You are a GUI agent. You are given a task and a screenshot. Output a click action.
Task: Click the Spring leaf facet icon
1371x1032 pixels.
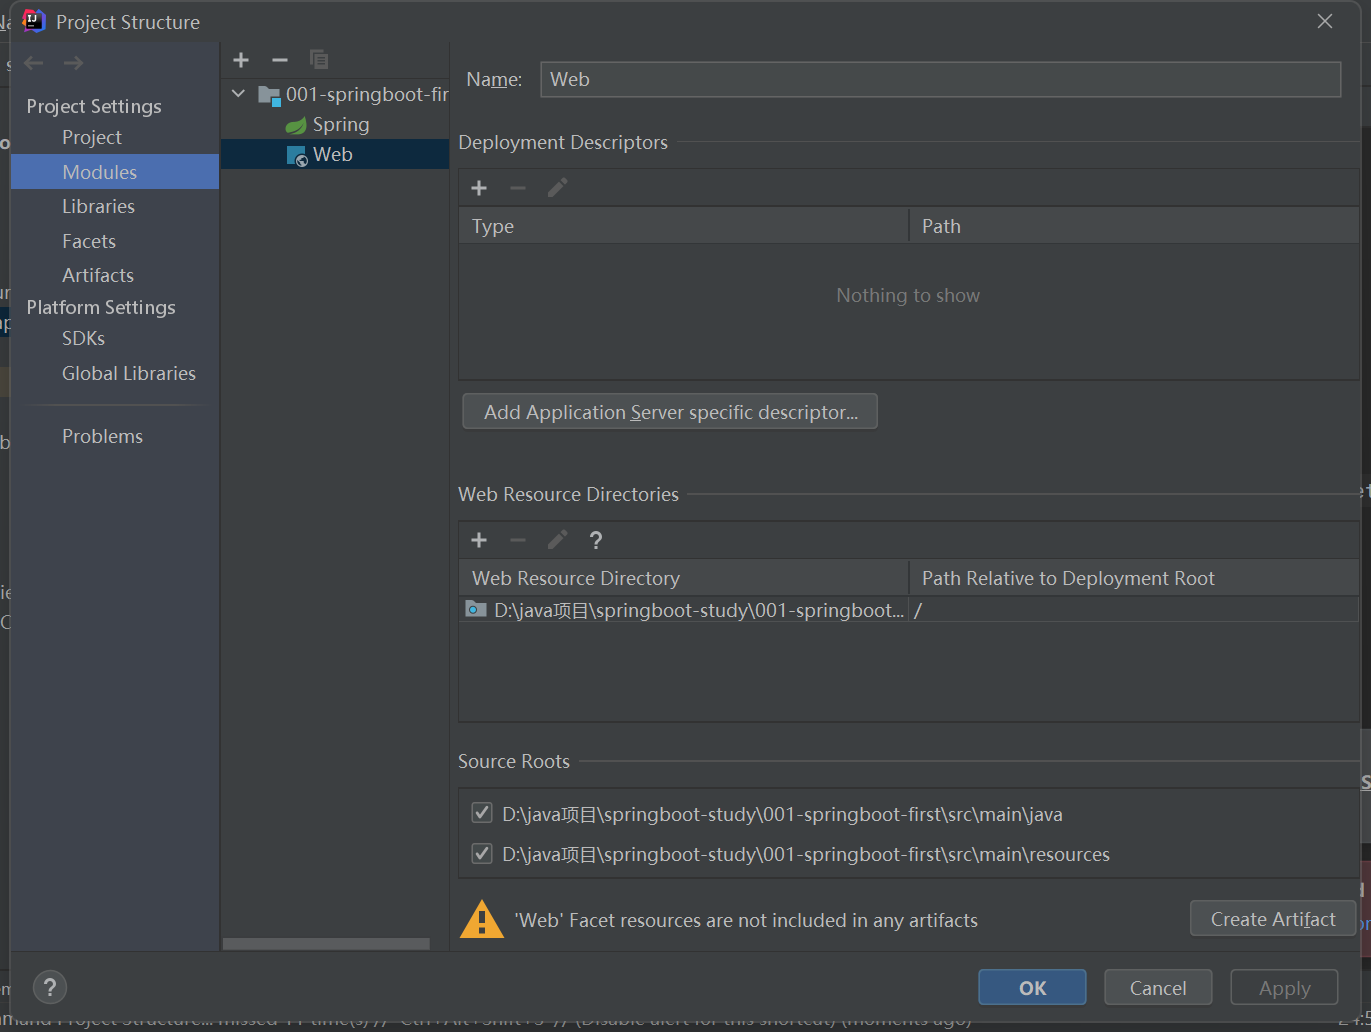tap(296, 125)
